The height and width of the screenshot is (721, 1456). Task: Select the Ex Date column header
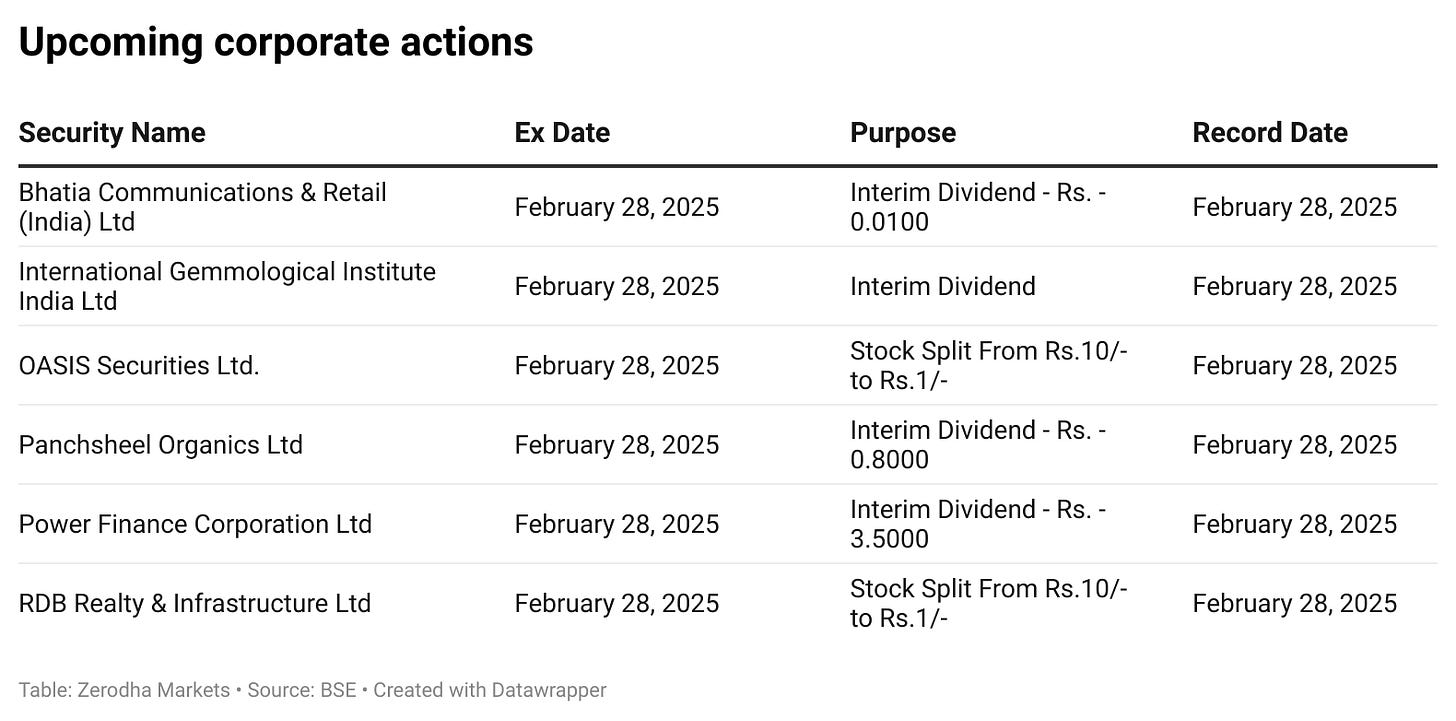pyautogui.click(x=562, y=133)
